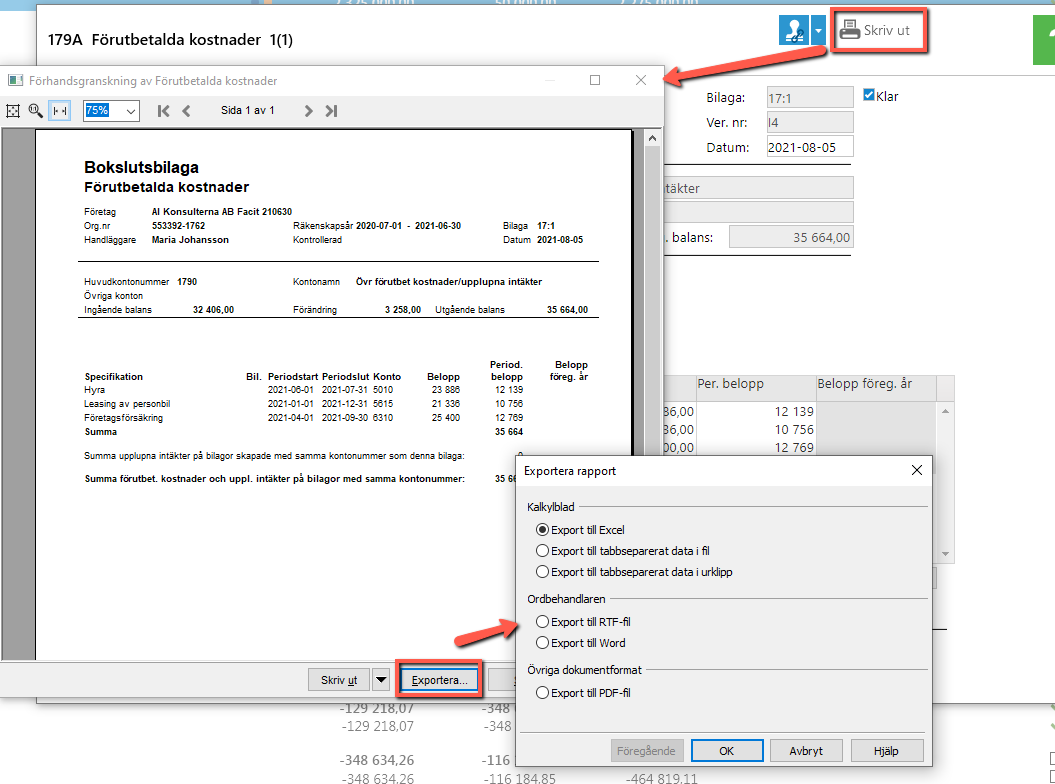This screenshot has width=1055, height=784.
Task: Go to next page in the preview
Action: point(308,111)
